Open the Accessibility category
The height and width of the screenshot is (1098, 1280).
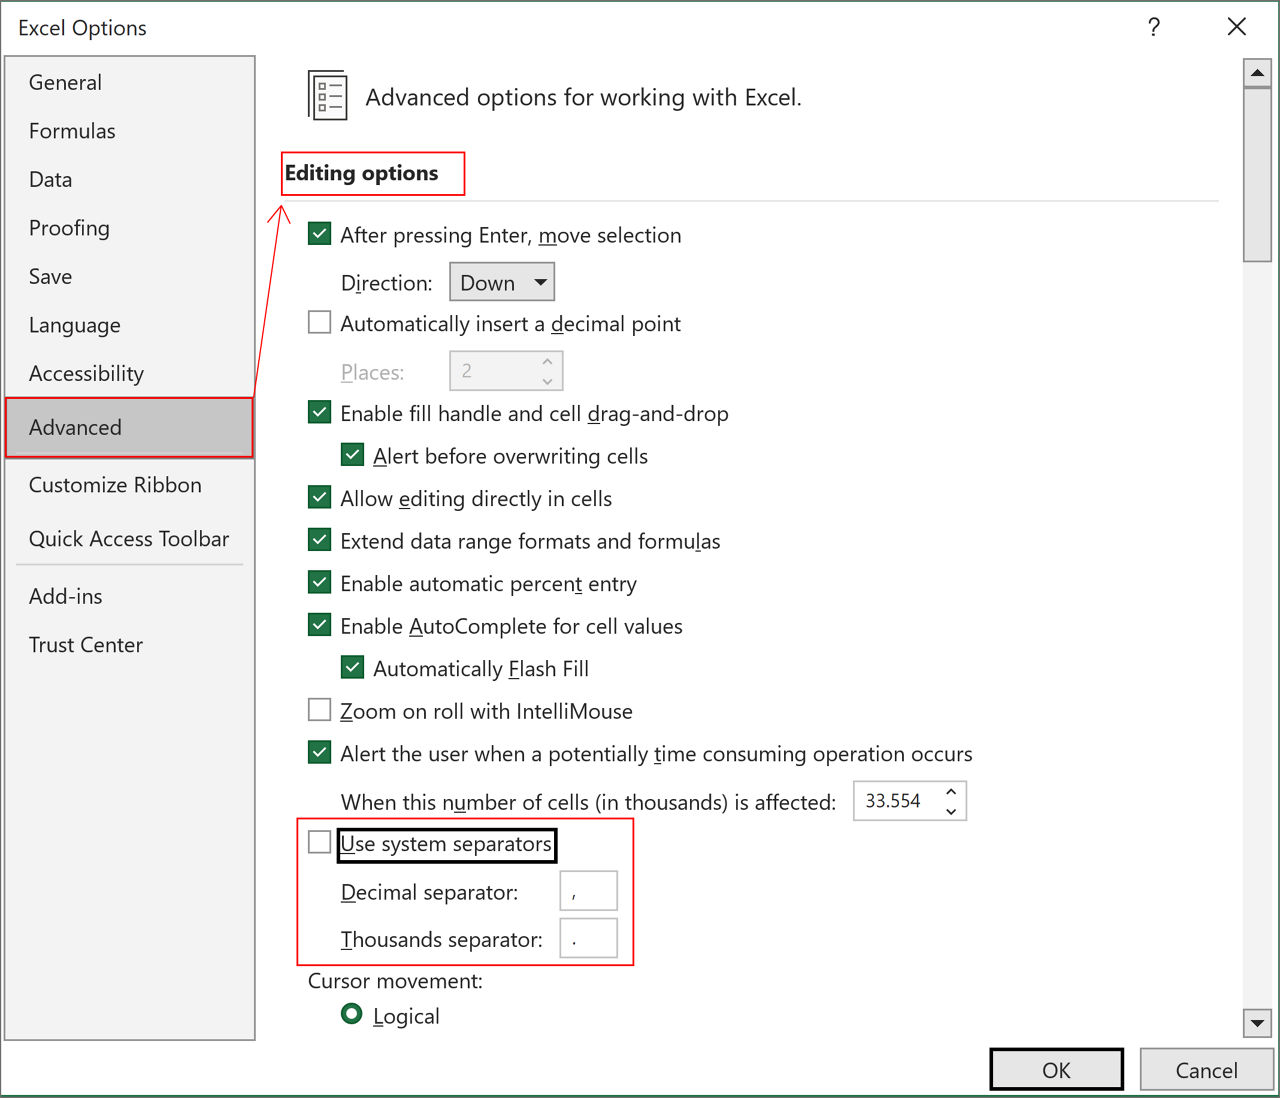point(86,374)
